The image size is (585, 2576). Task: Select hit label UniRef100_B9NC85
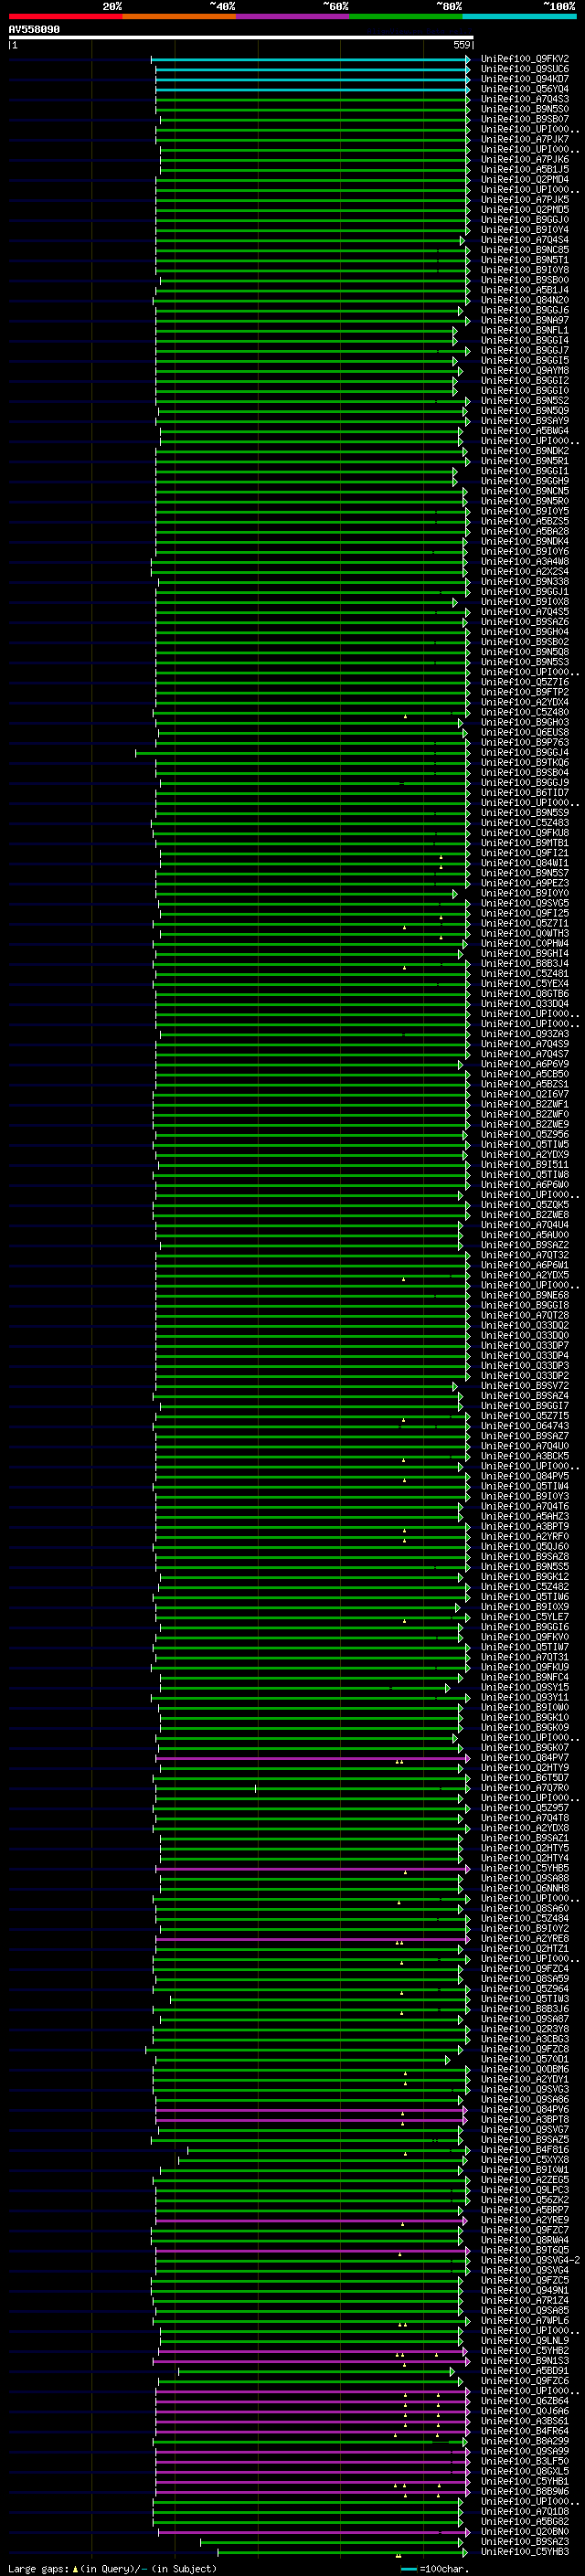525,250
